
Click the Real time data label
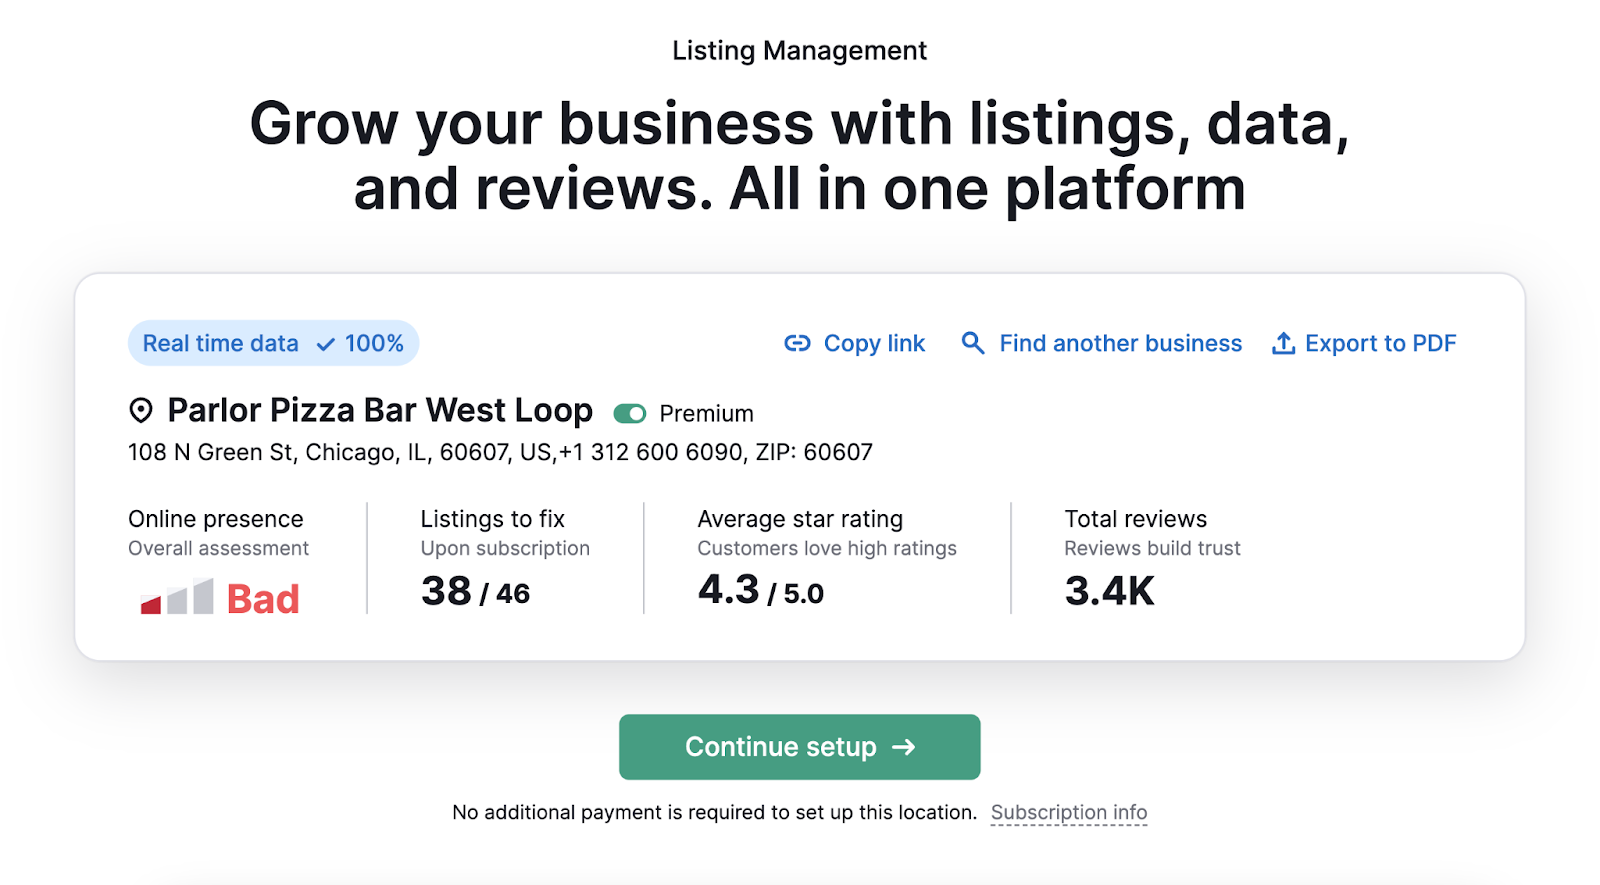point(221,344)
